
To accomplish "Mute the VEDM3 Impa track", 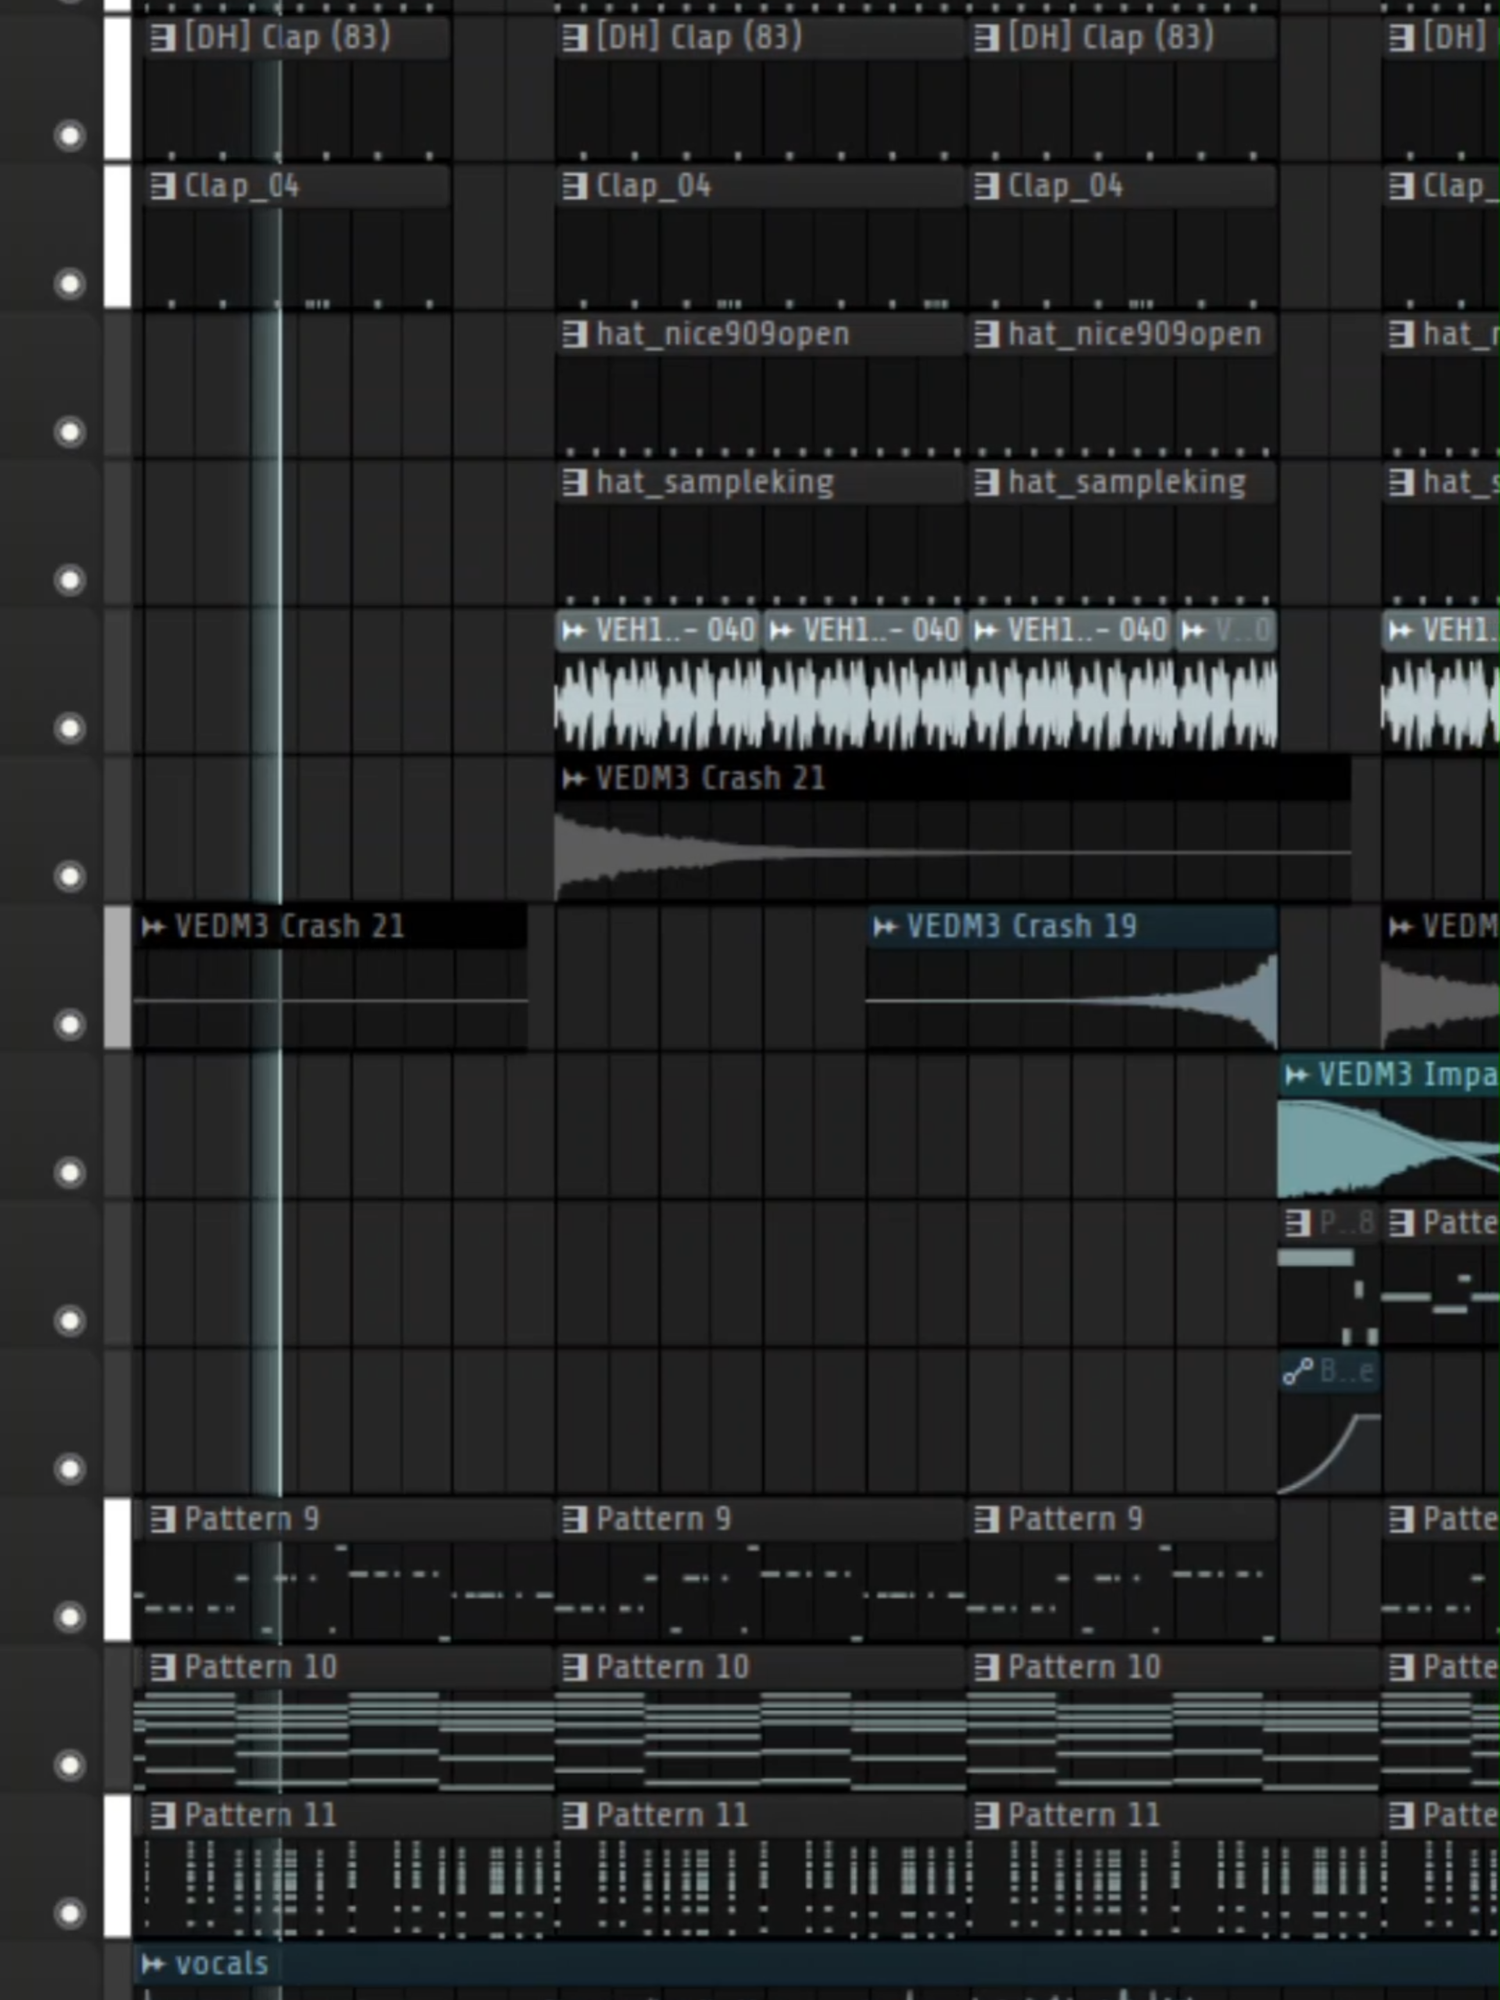I will pyautogui.click(x=69, y=1172).
